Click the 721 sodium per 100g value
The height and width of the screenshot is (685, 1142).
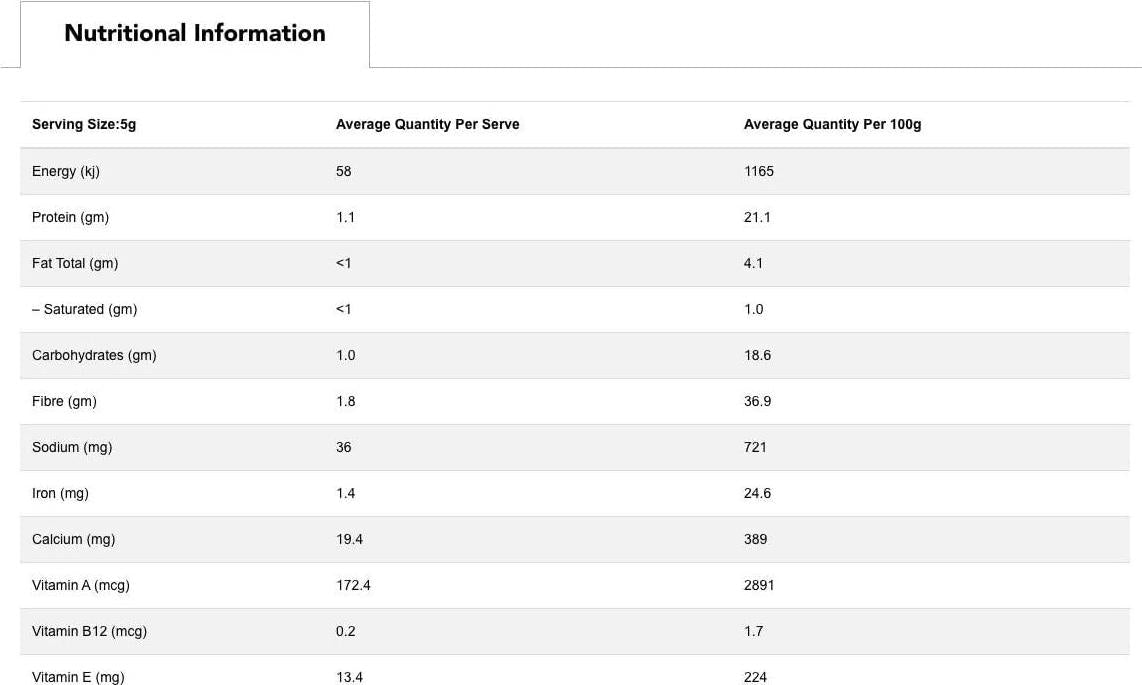[755, 447]
